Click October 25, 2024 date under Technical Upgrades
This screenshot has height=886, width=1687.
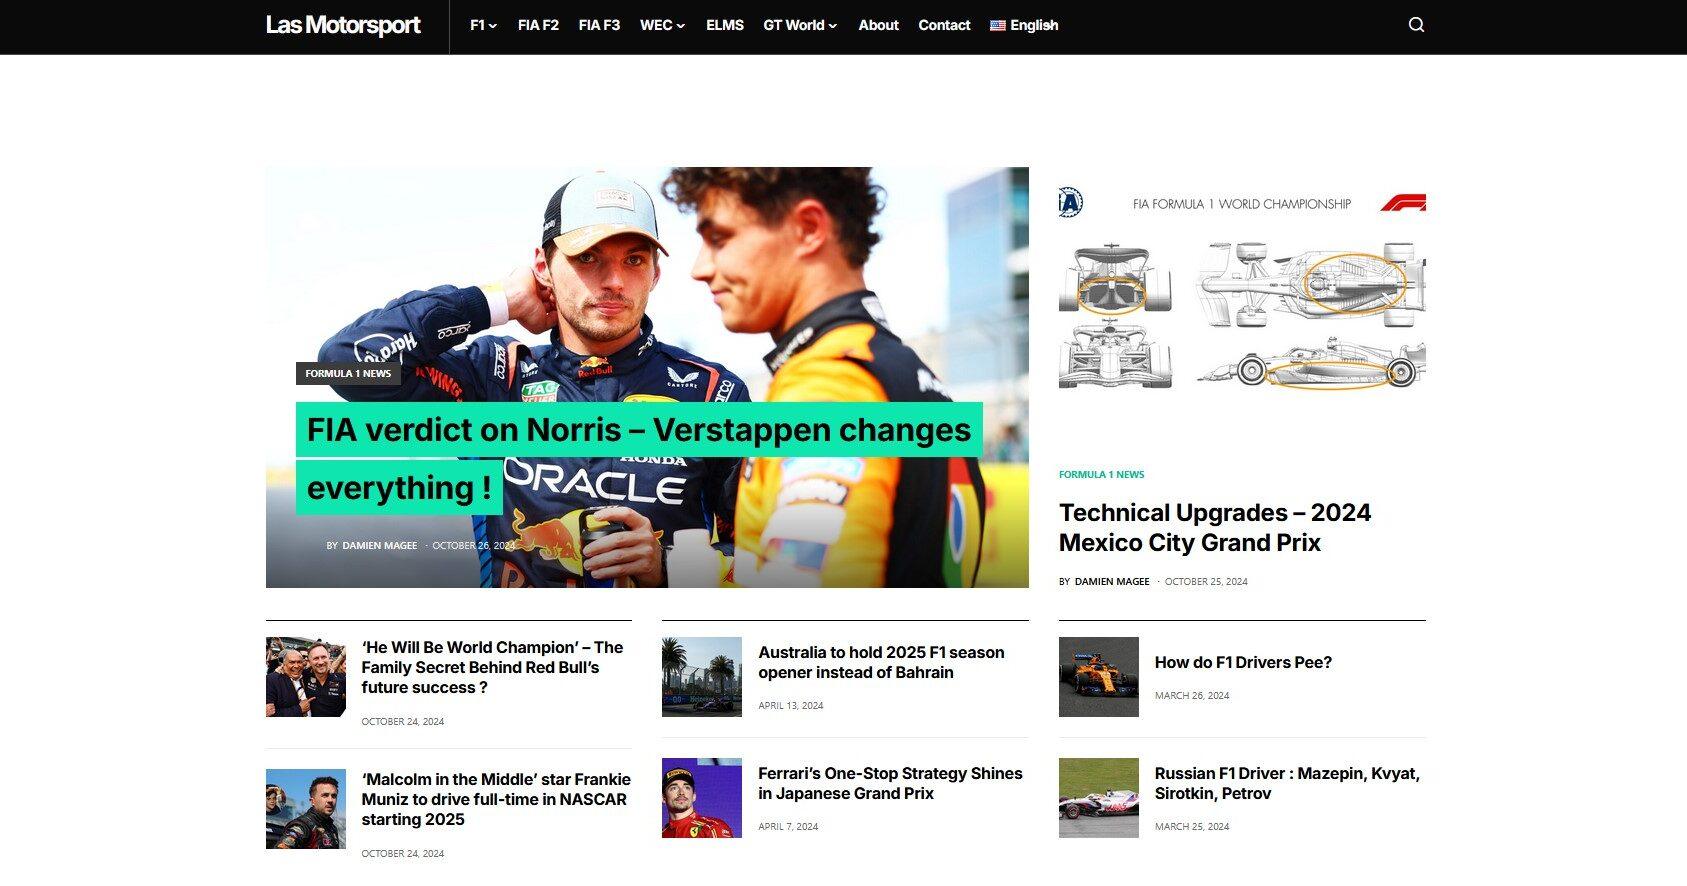1206,582
